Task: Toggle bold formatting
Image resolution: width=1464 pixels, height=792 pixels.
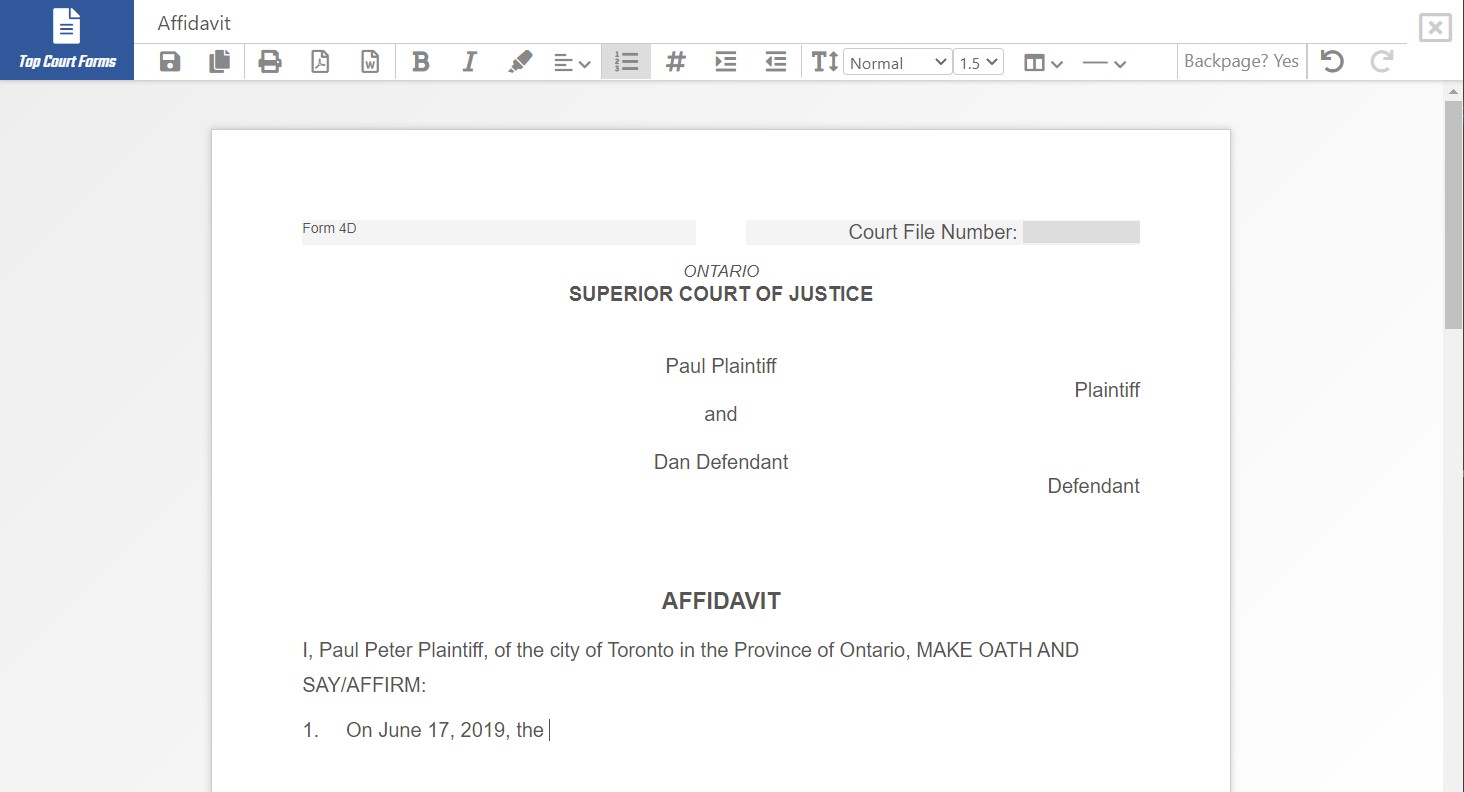Action: coord(421,62)
